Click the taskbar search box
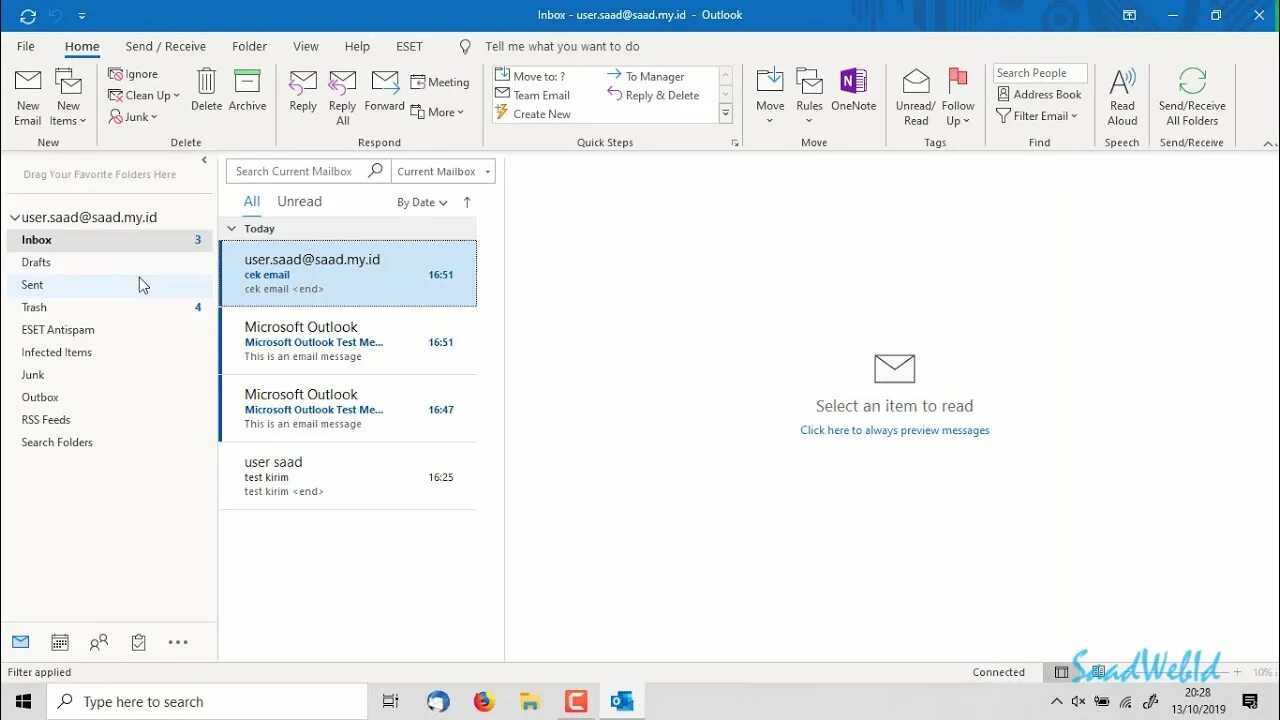 (208, 701)
